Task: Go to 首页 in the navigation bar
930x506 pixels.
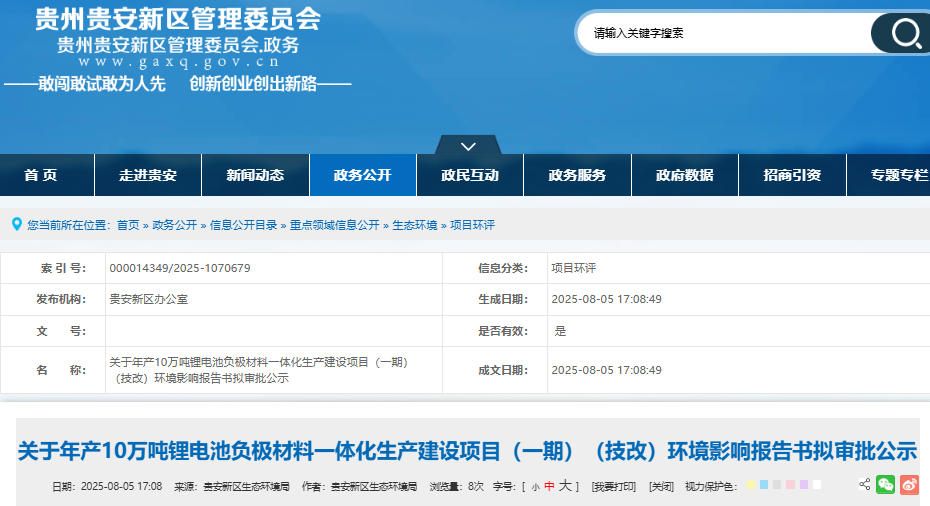Action: point(41,175)
